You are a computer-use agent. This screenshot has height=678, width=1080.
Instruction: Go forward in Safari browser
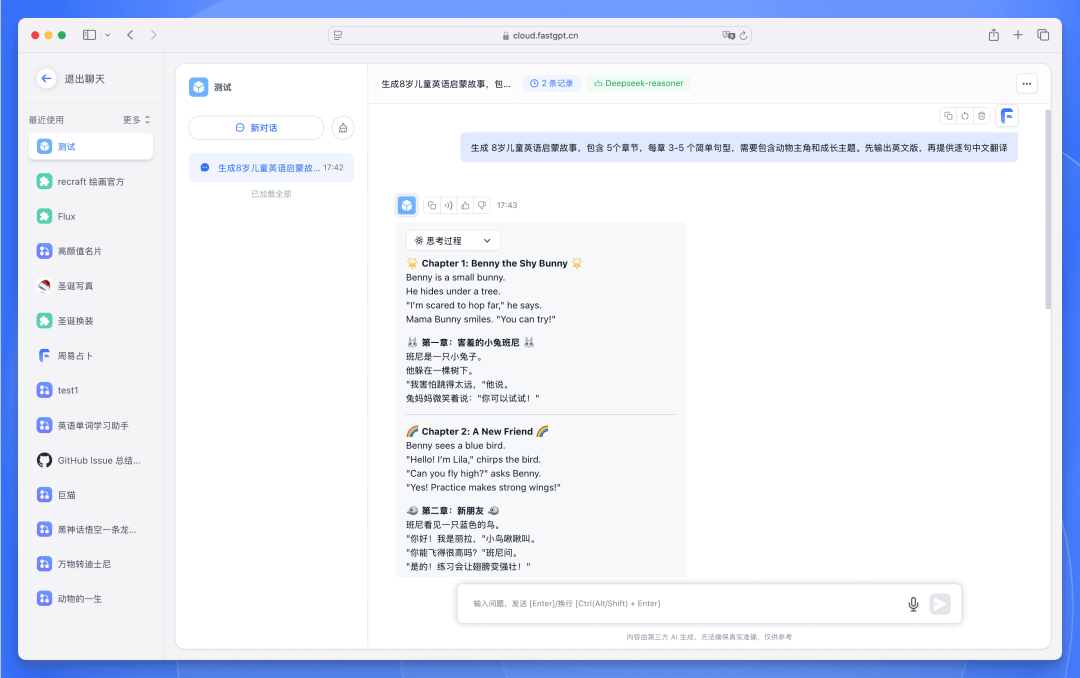click(x=154, y=35)
